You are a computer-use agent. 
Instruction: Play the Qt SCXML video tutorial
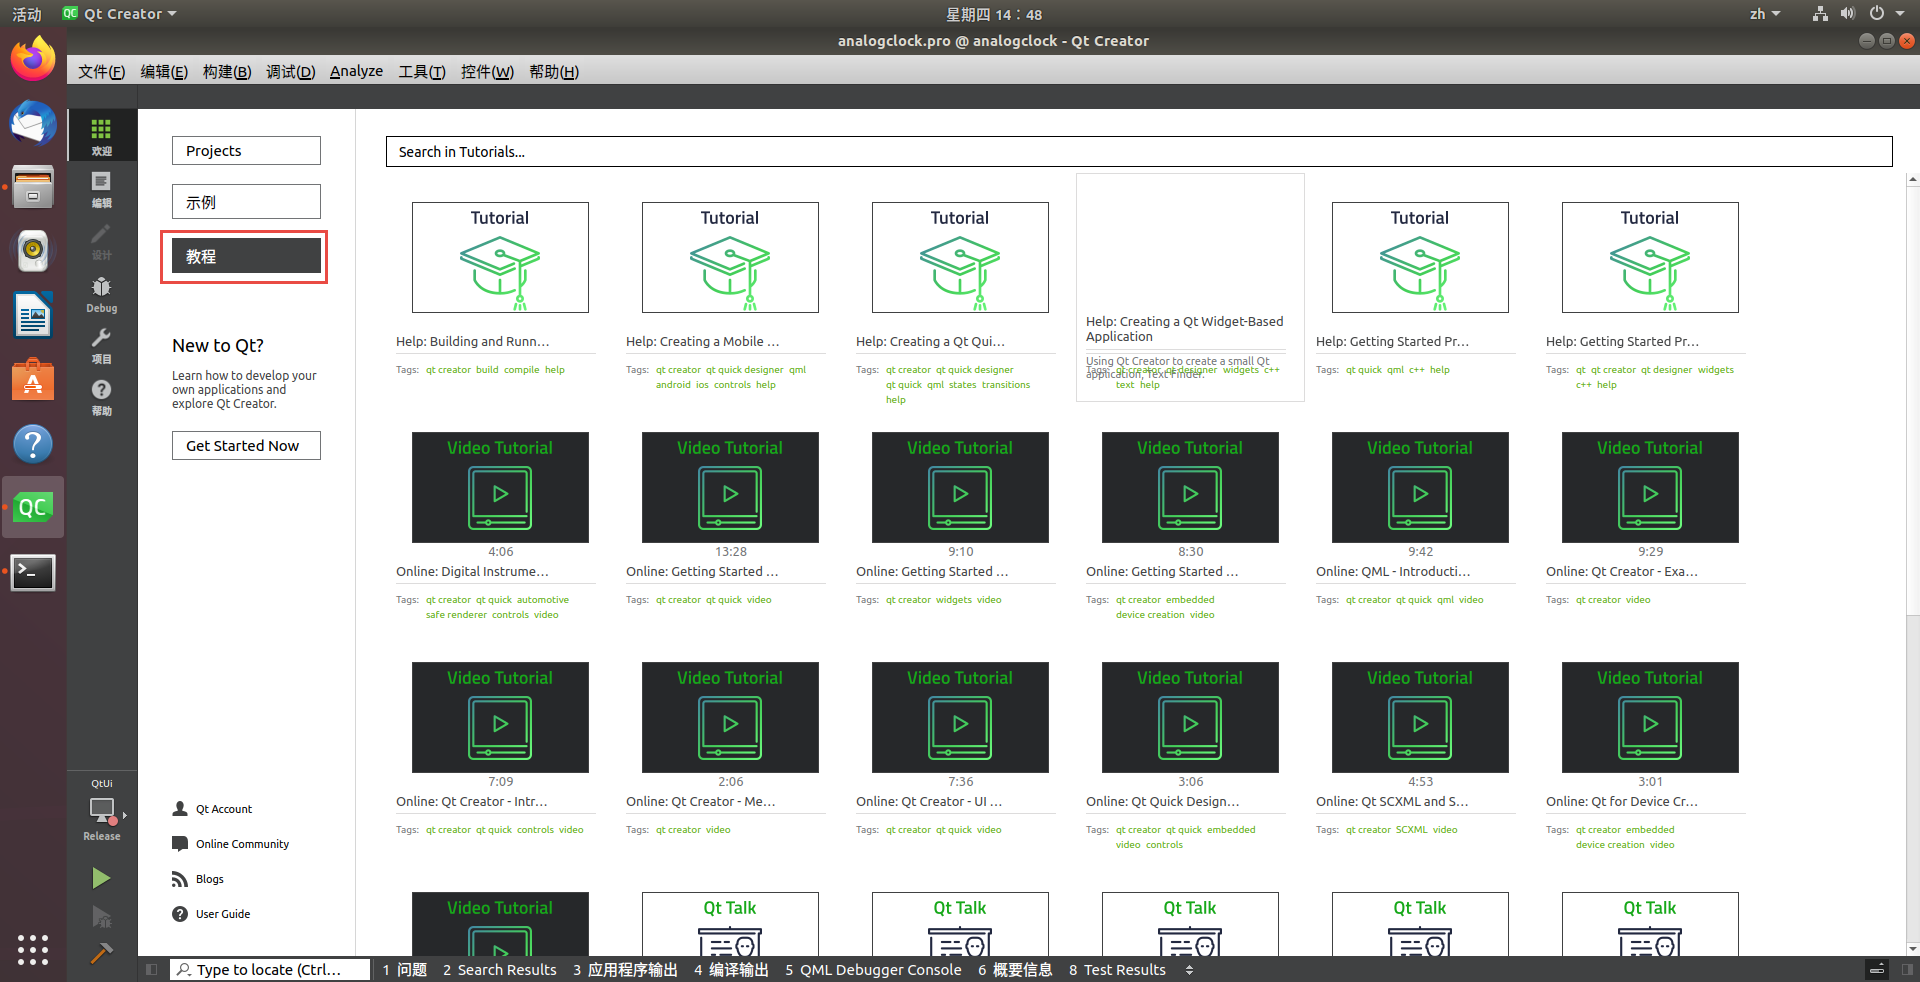[x=1420, y=717]
